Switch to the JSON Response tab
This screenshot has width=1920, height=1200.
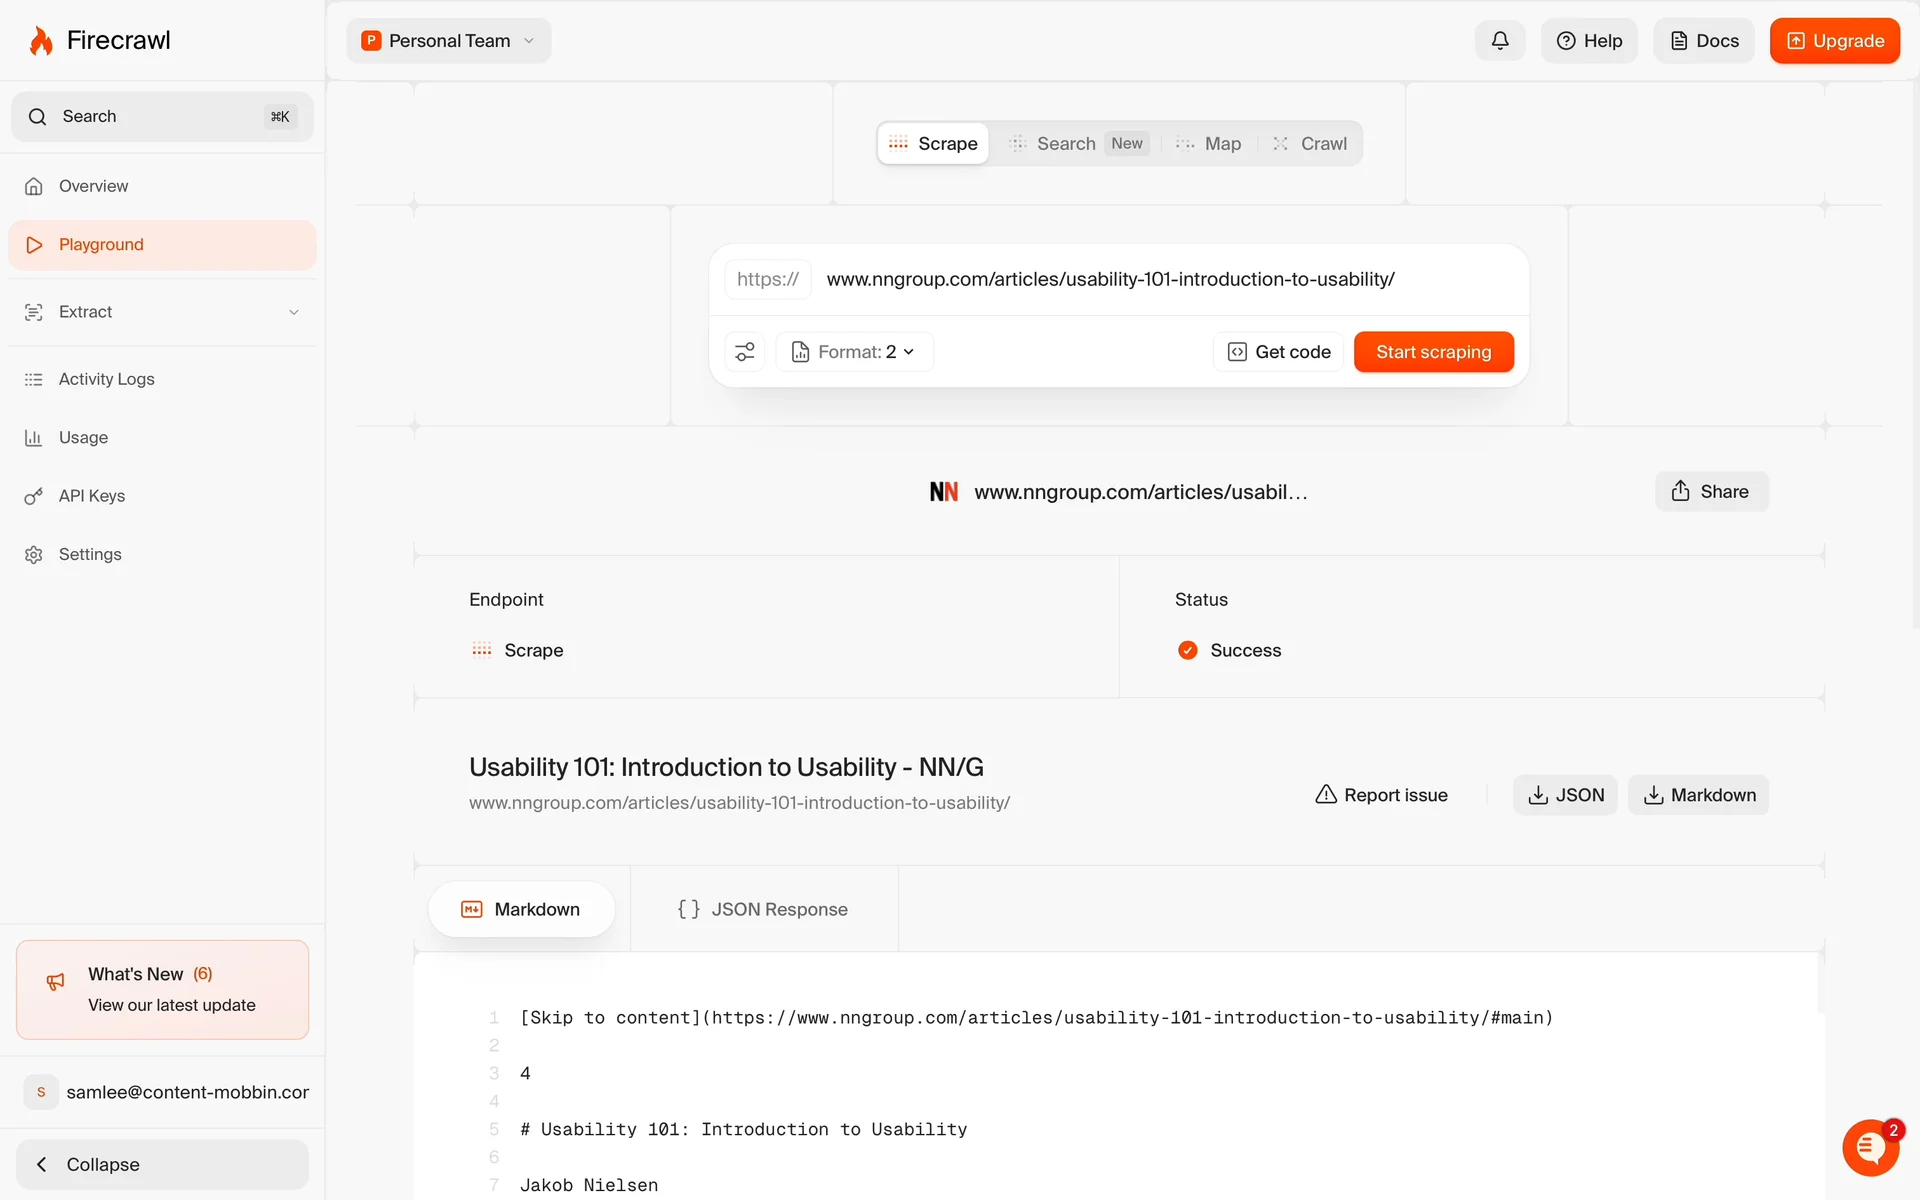pos(763,909)
